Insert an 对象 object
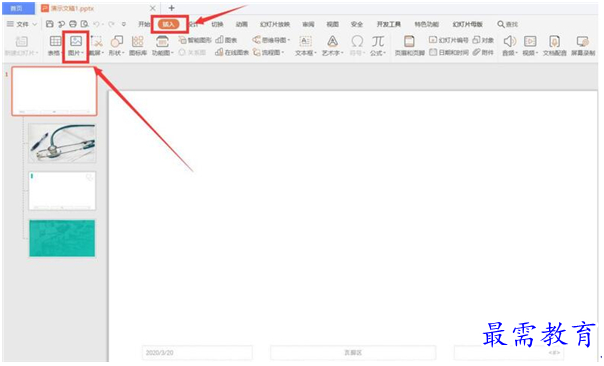The height and width of the screenshot is (366, 604). coord(483,40)
